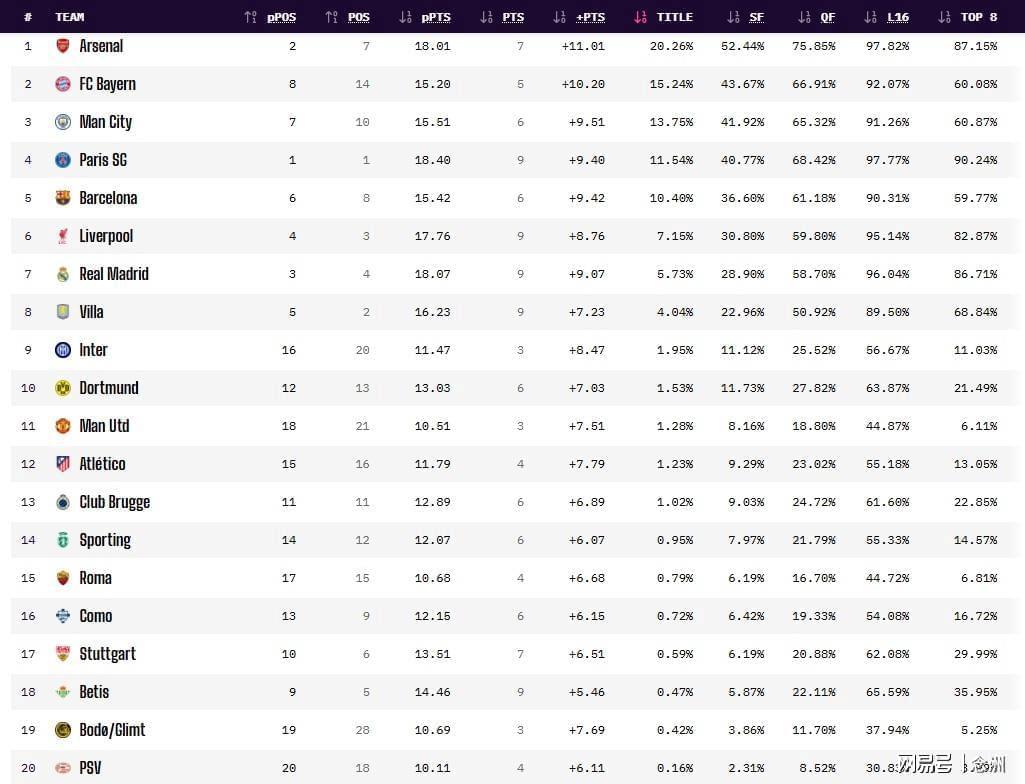Click the Barcelona crest icon
The image size is (1025, 784).
(x=63, y=197)
